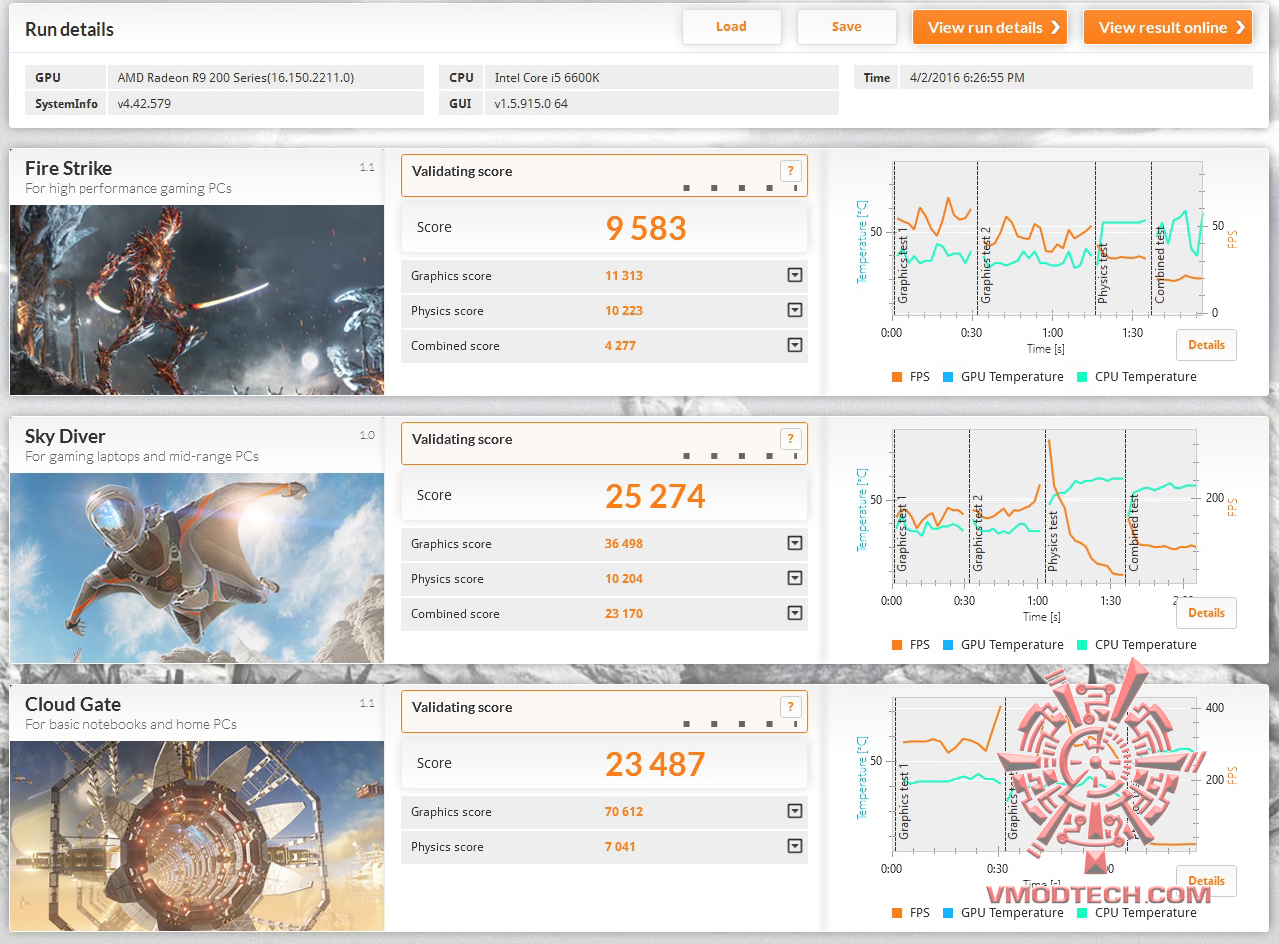Click Fire Strike validating score help icon
The image size is (1279, 944).
tap(790, 171)
